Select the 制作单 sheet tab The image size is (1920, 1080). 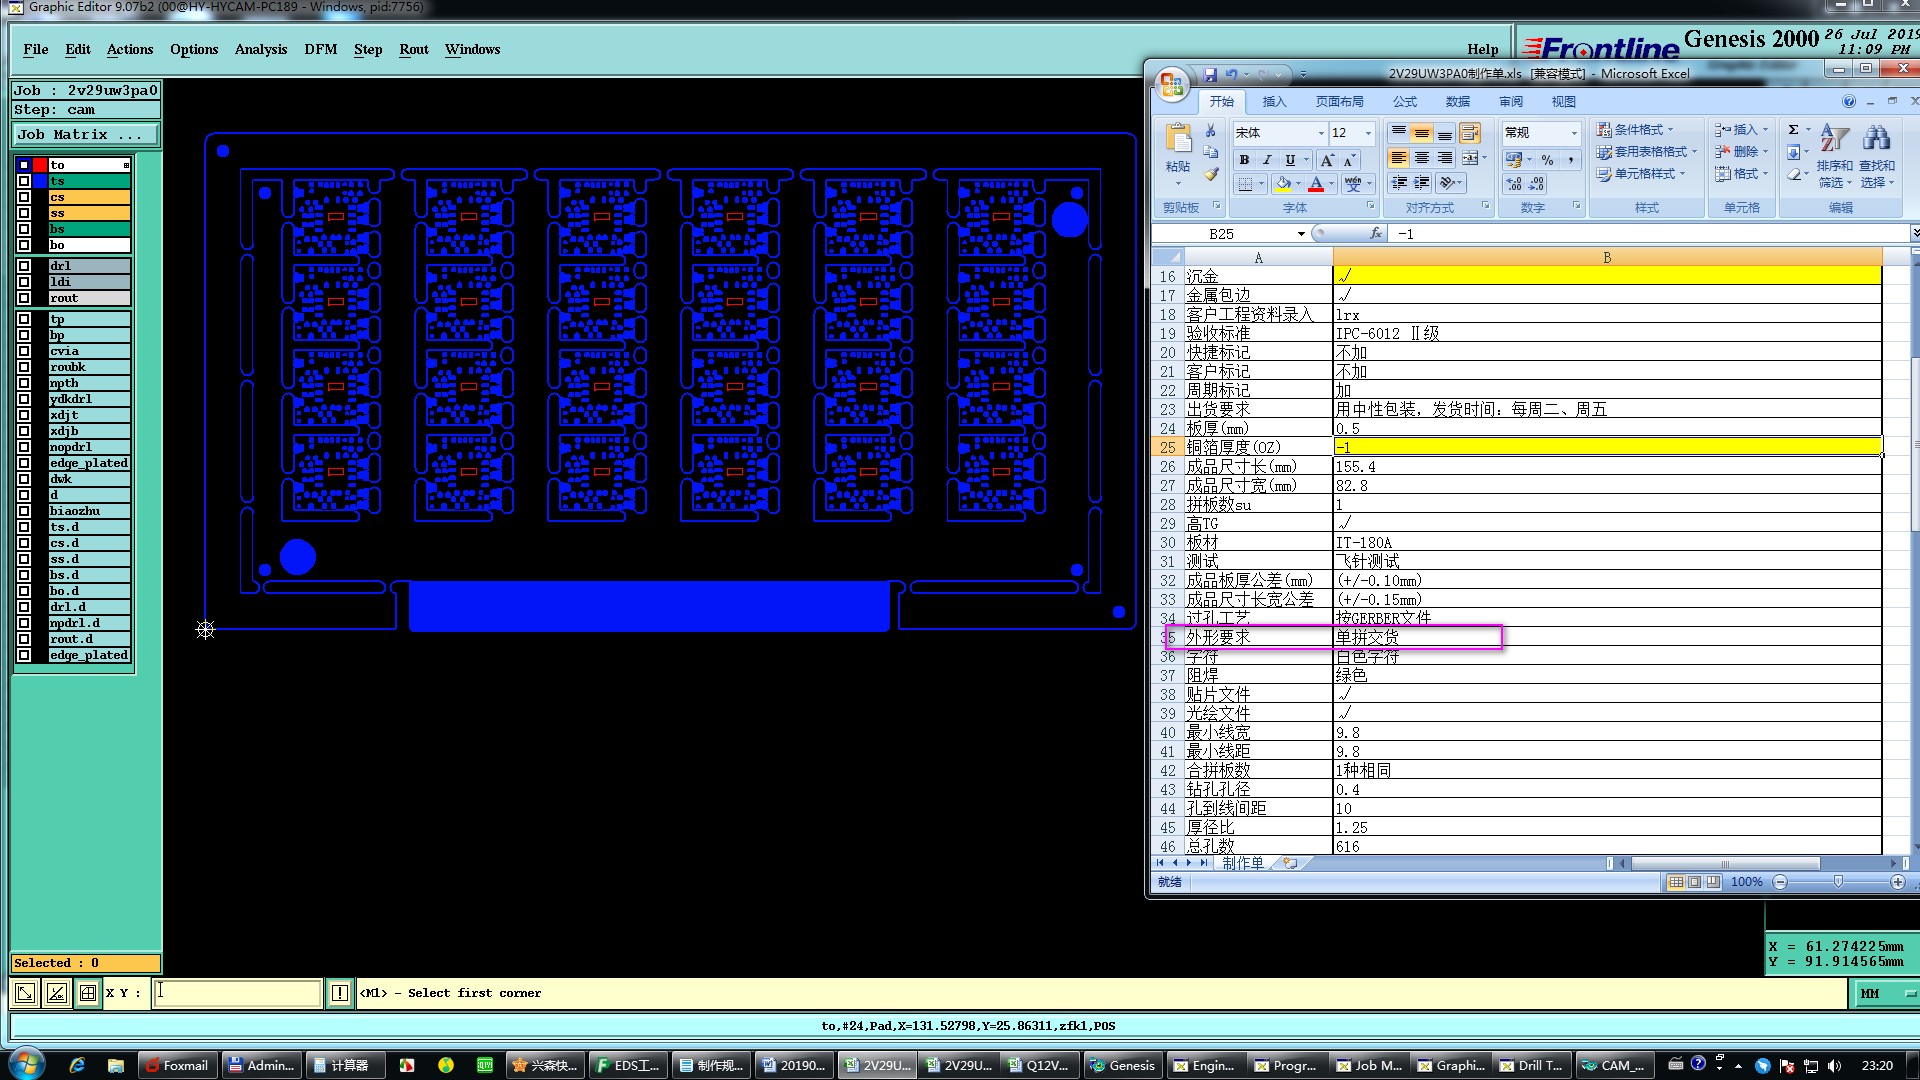[x=1243, y=863]
